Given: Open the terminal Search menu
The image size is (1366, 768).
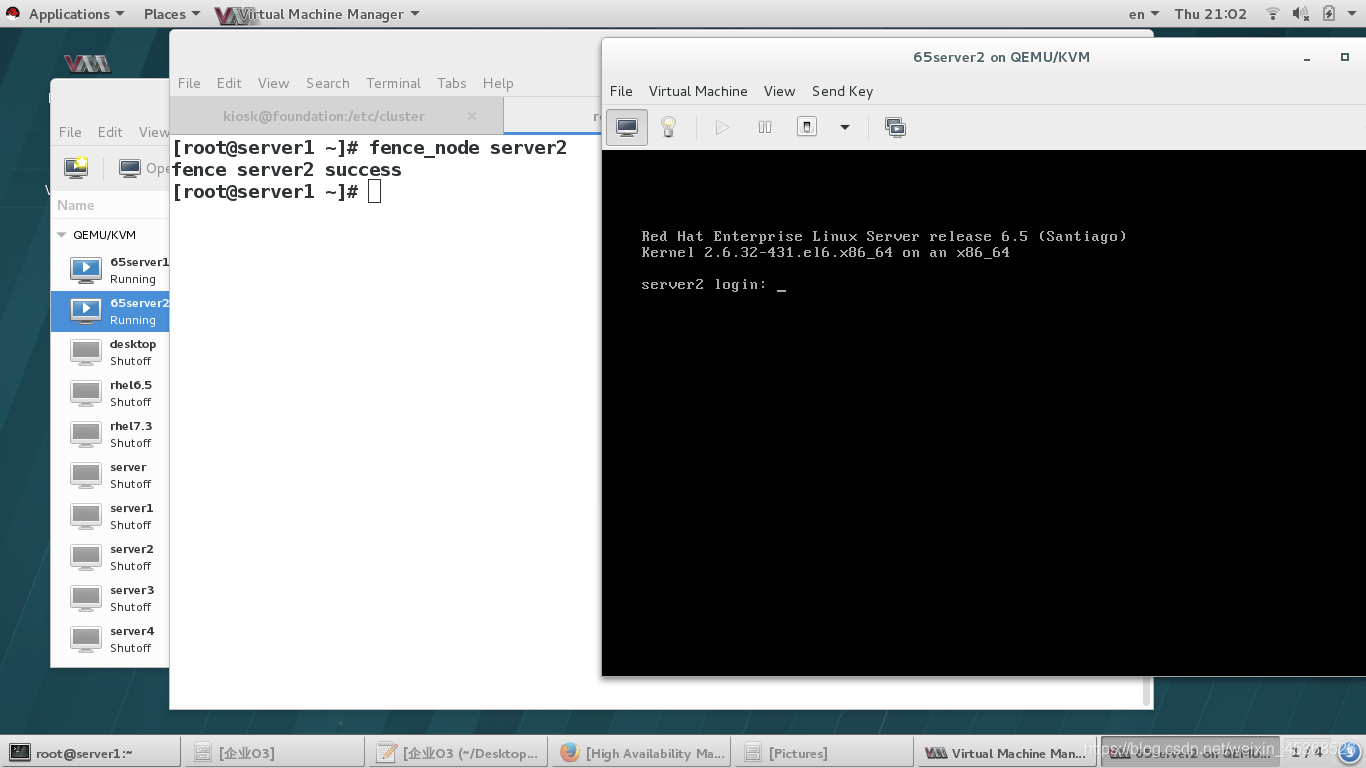Looking at the screenshot, I should coord(328,83).
